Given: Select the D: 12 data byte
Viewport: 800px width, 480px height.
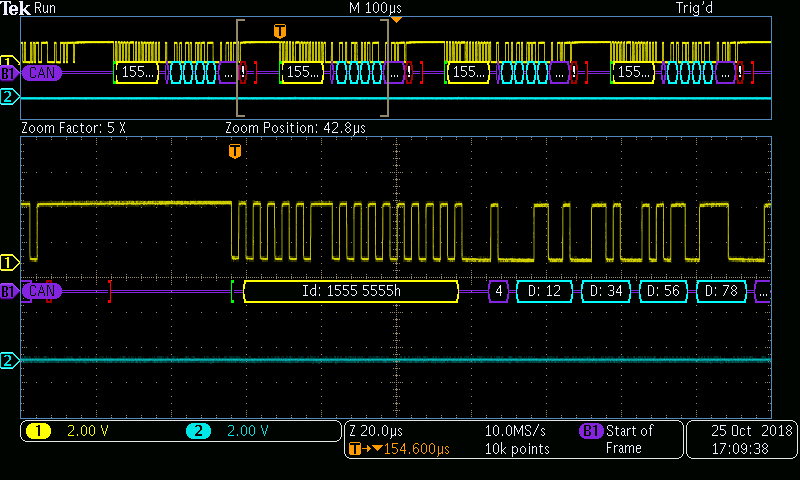Looking at the screenshot, I should pos(544,291).
